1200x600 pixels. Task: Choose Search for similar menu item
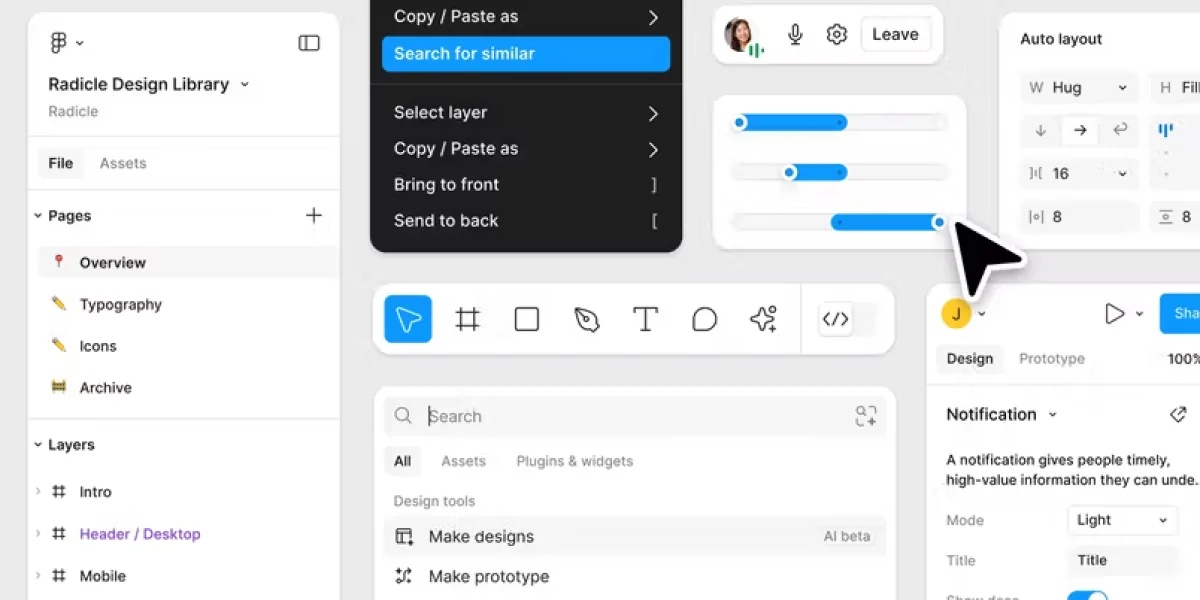525,54
